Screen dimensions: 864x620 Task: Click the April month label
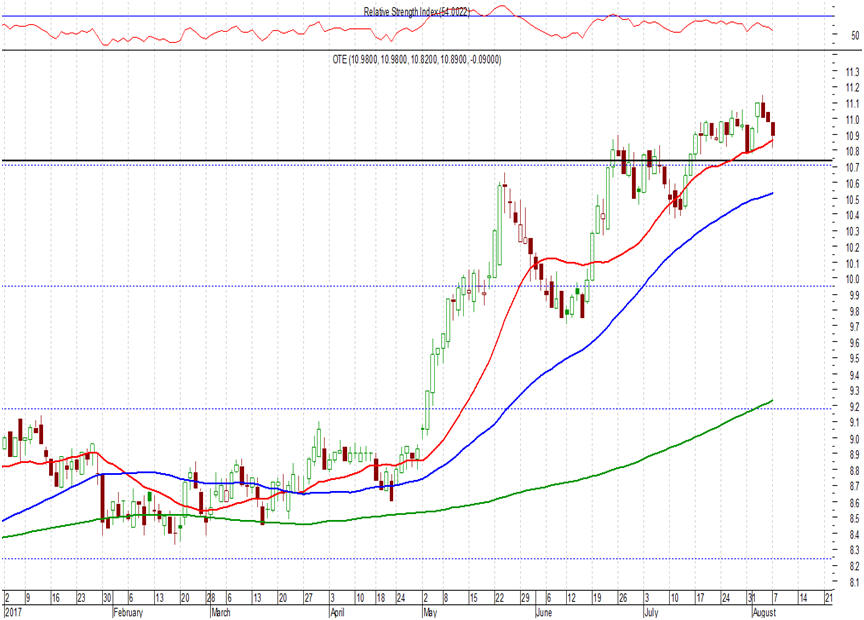point(337,612)
